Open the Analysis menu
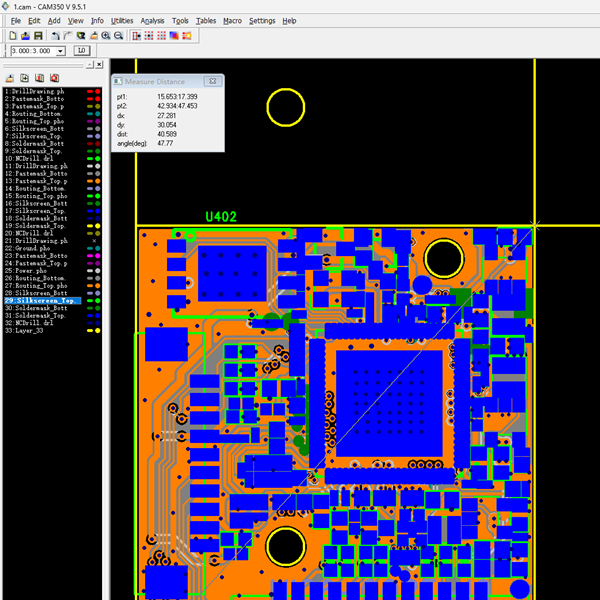This screenshot has height=600, width=600. (153, 20)
